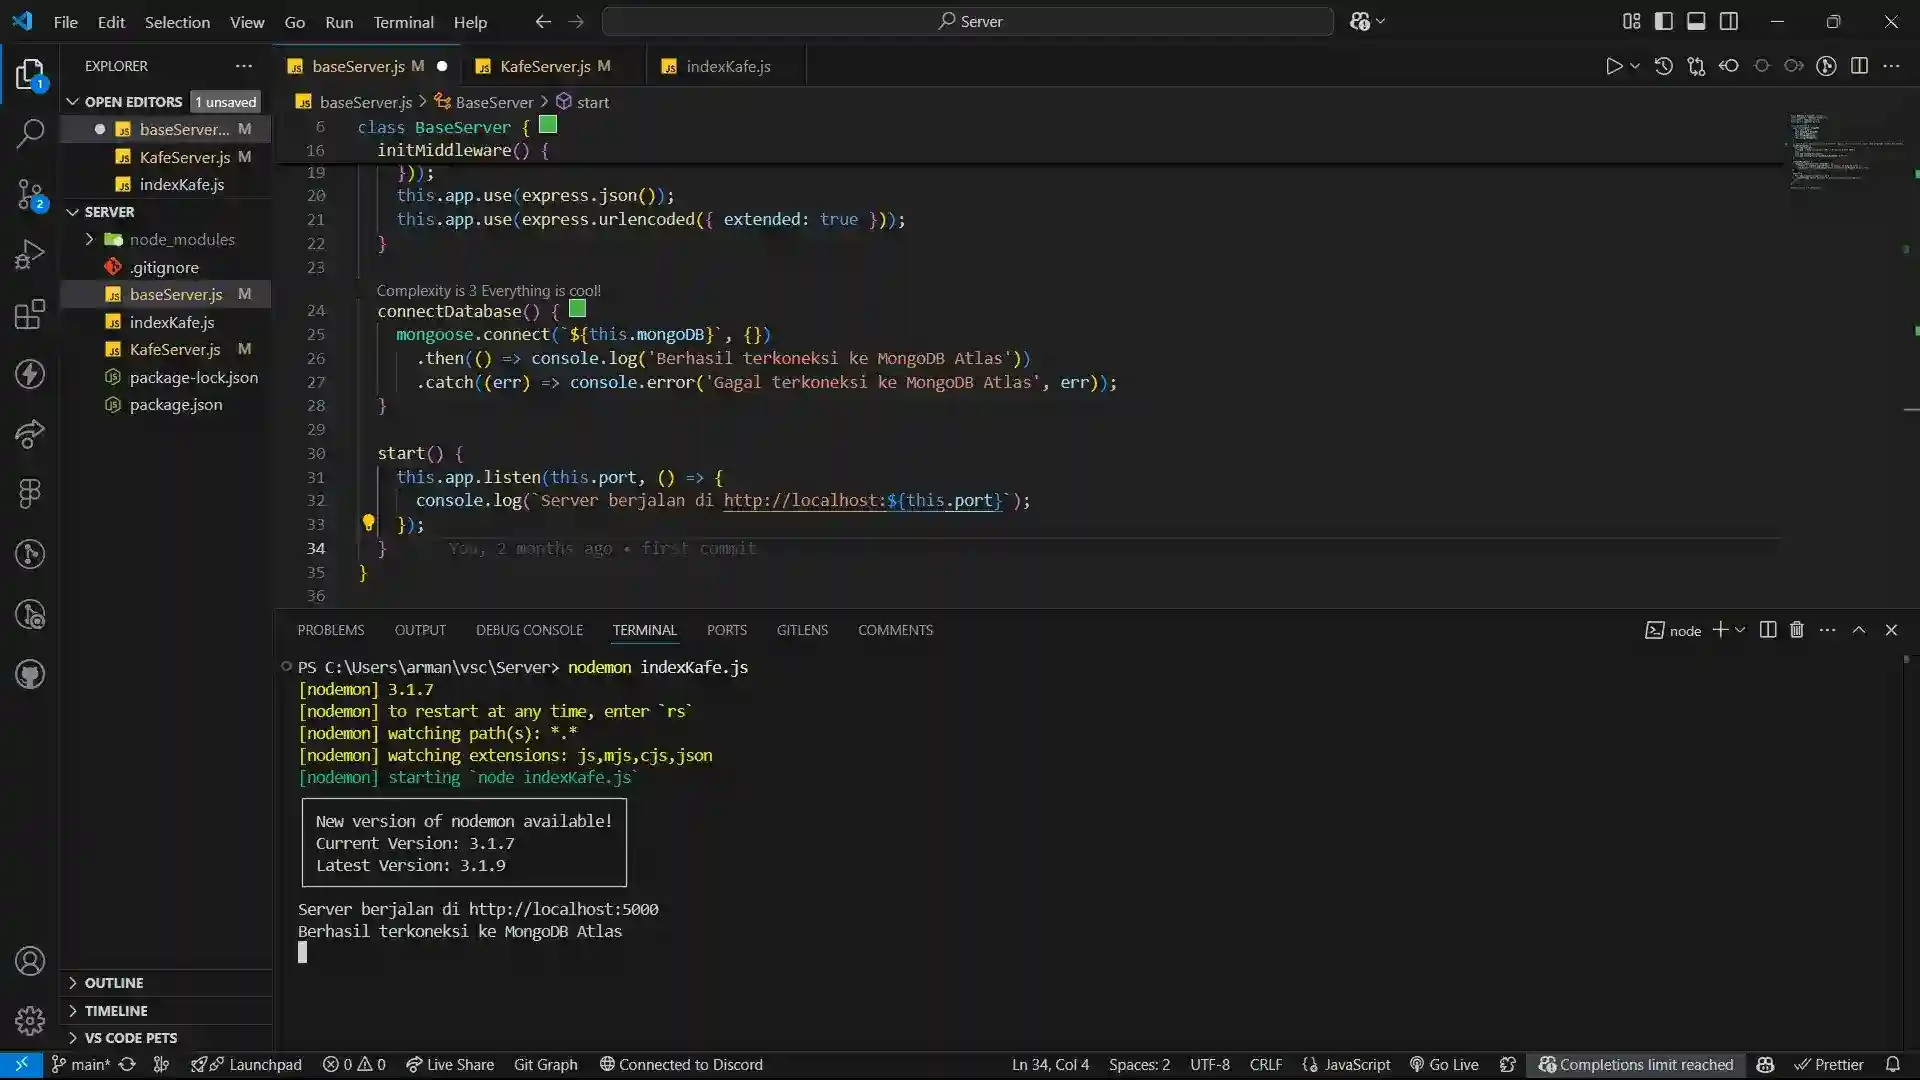The width and height of the screenshot is (1920, 1080).
Task: Click Go Live in status bar
Action: tap(1444, 1065)
